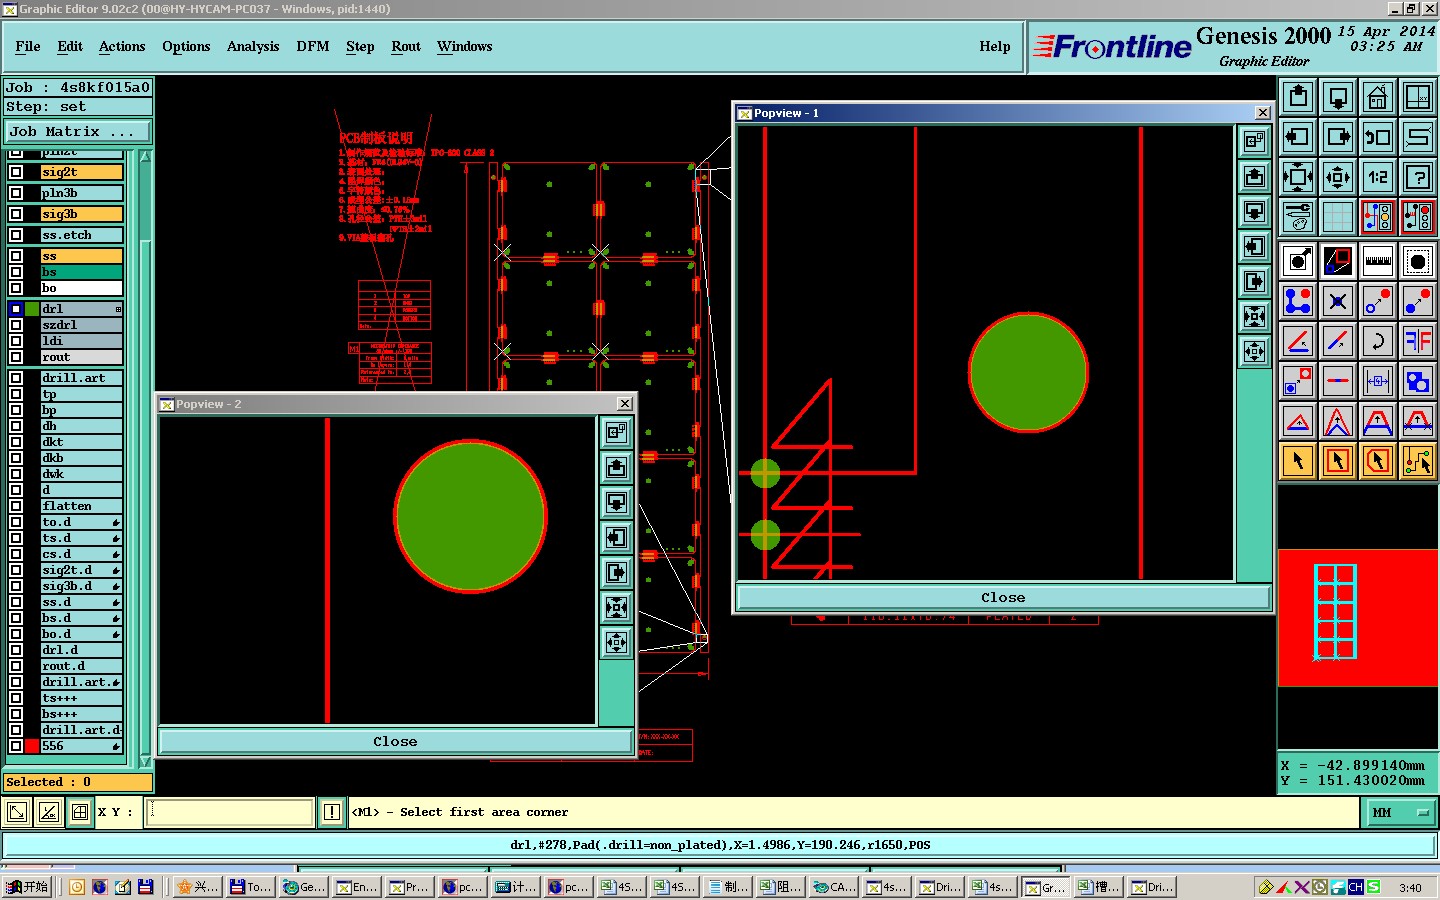Click the Home view house icon
1440x900 pixels.
point(1378,97)
